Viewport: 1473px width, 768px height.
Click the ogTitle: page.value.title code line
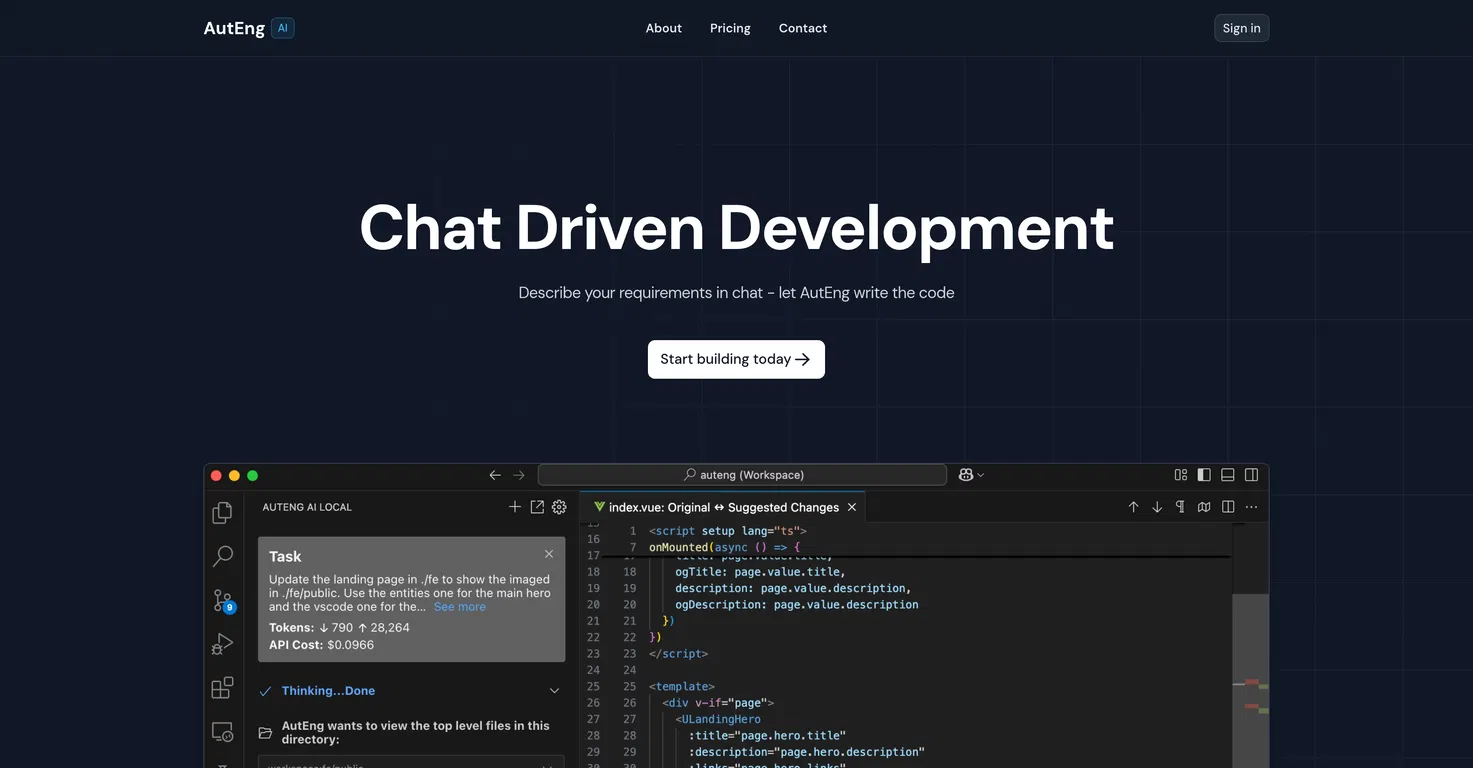point(760,572)
